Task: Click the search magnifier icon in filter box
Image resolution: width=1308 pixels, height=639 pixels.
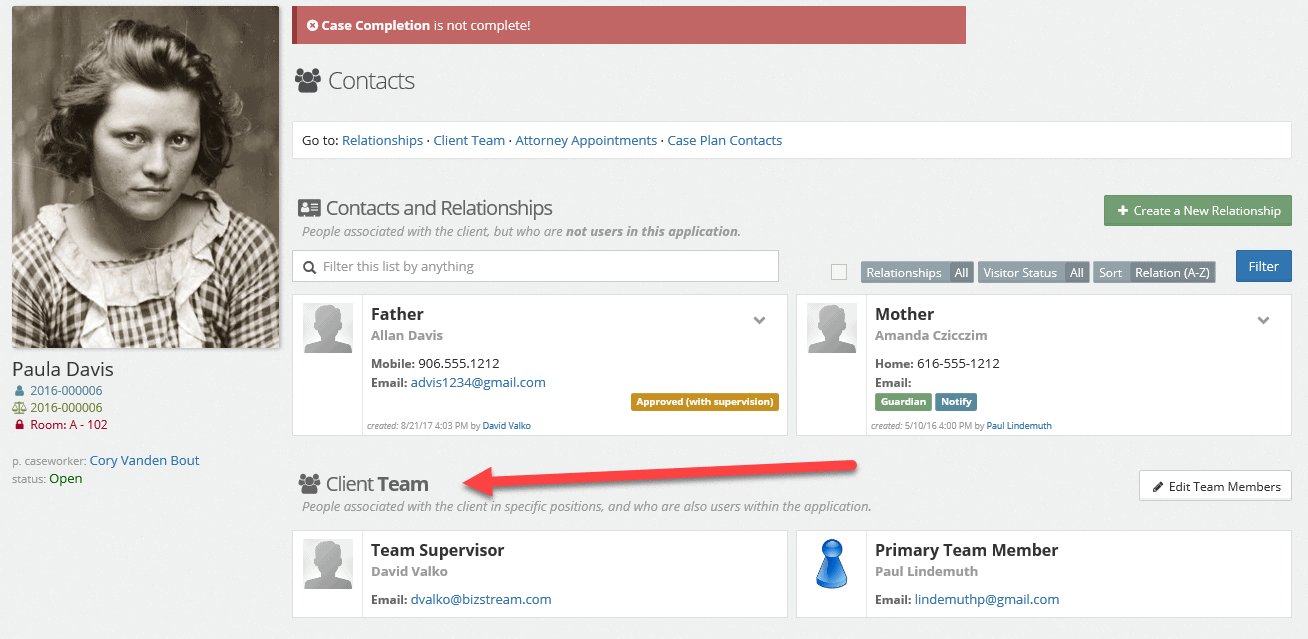Action: (x=308, y=267)
